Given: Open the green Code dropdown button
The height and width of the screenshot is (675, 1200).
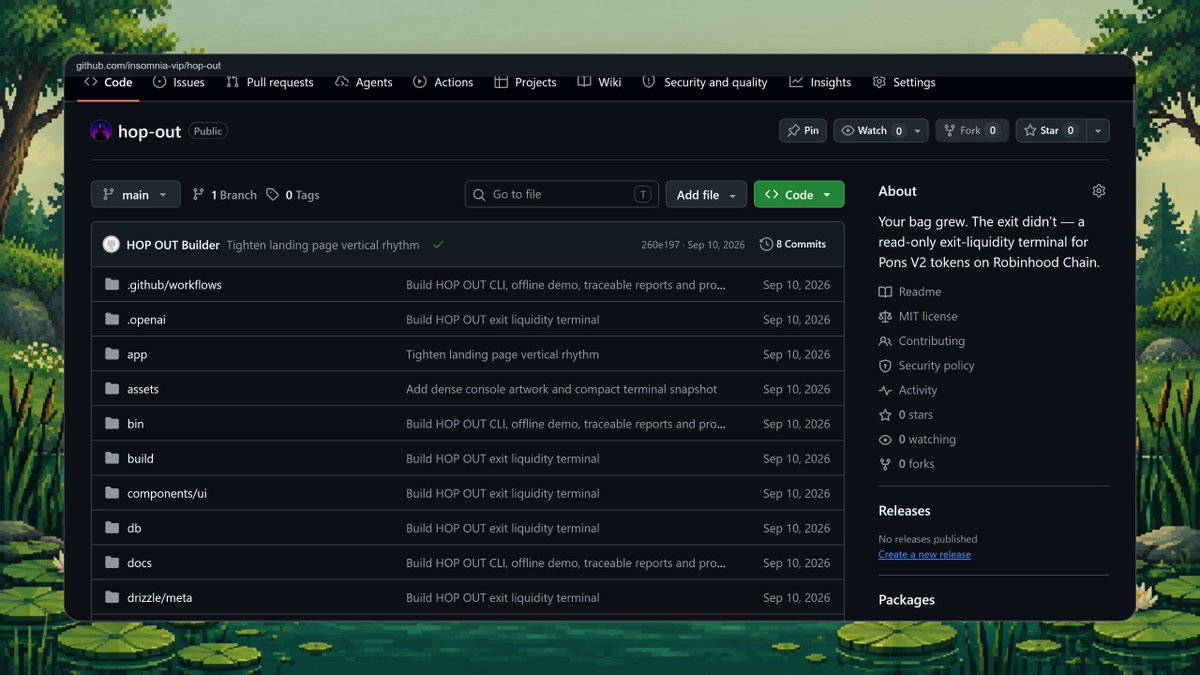Looking at the screenshot, I should coord(799,195).
